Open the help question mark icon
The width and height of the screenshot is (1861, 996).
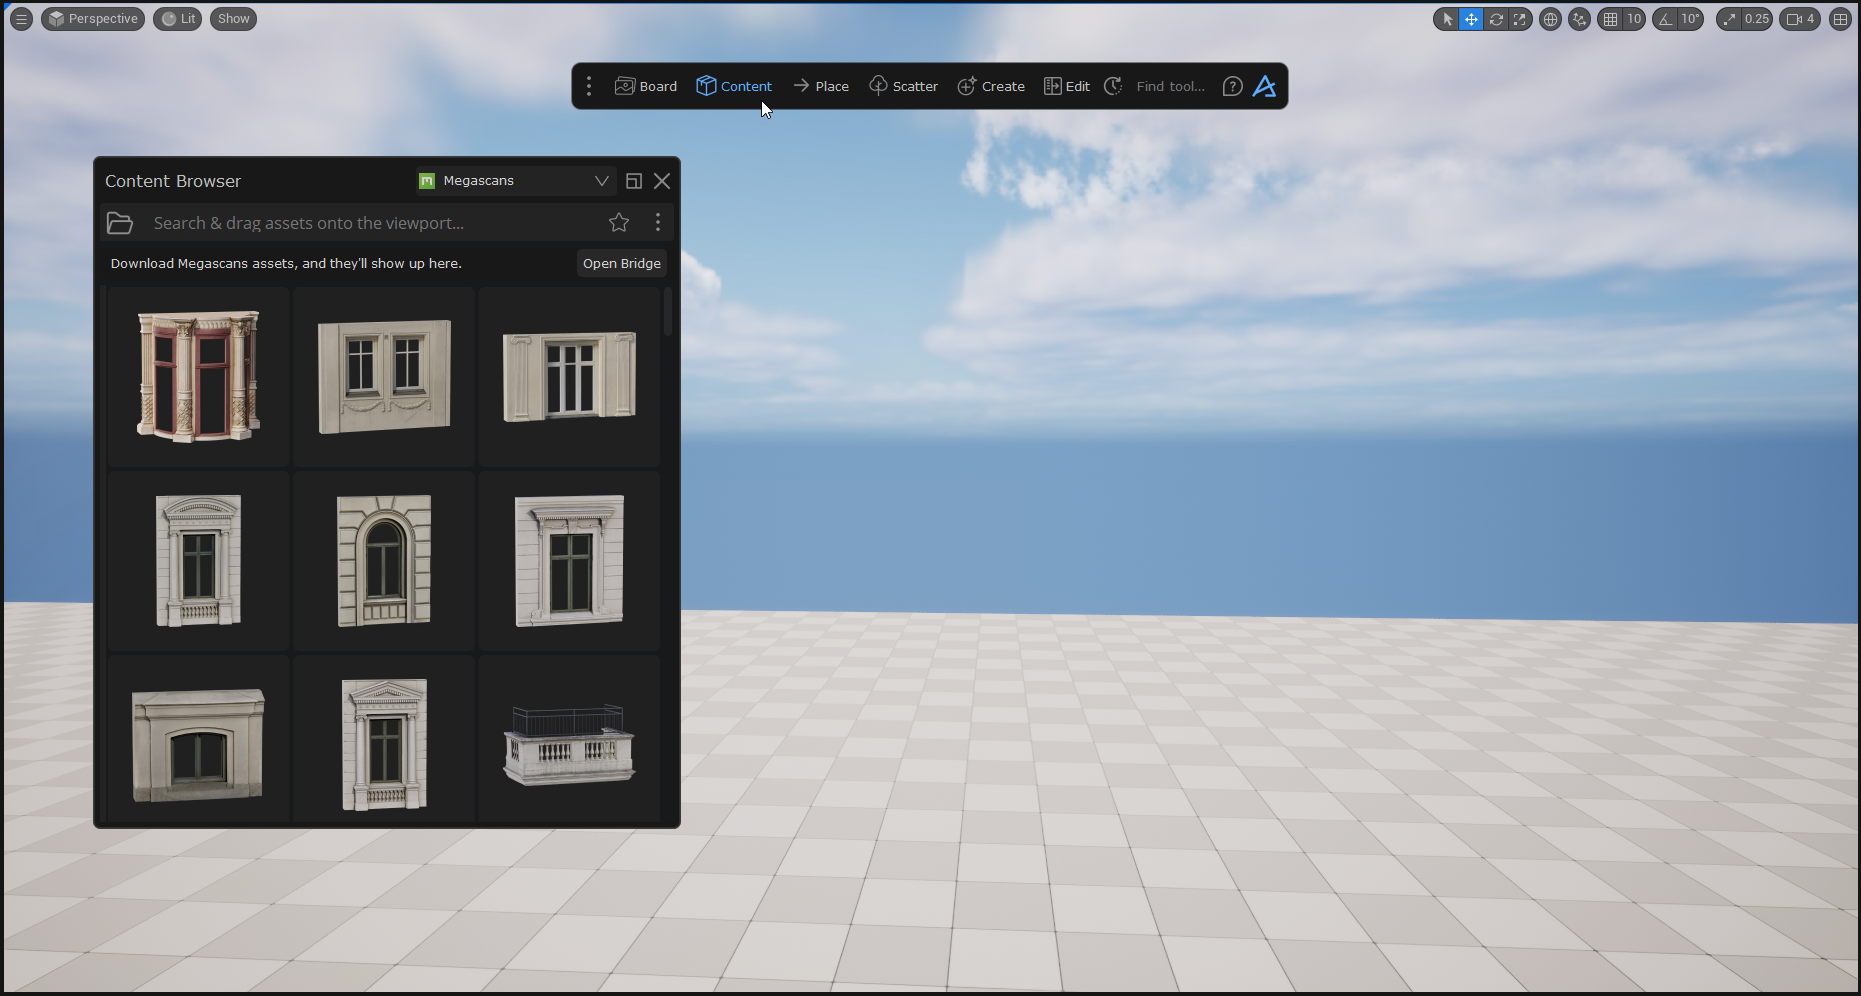pyautogui.click(x=1232, y=87)
